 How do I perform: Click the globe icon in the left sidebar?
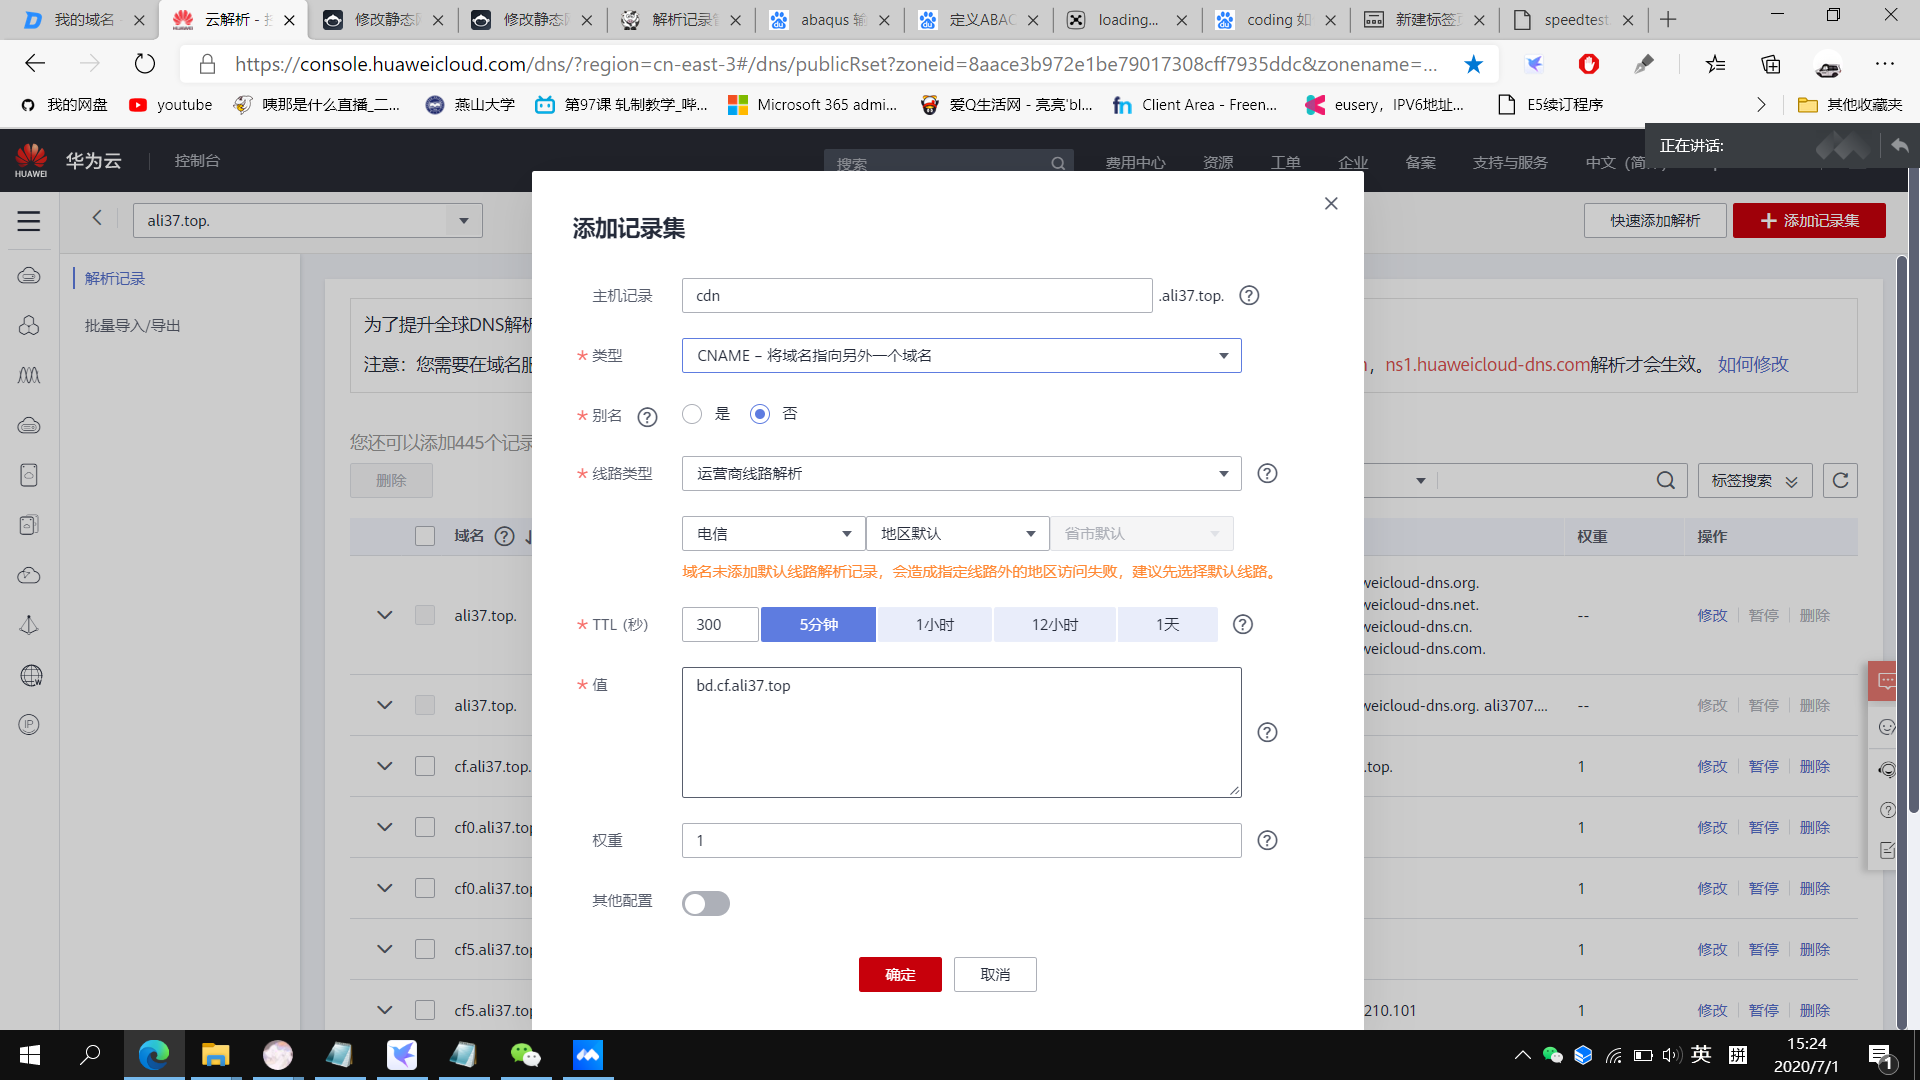(x=30, y=676)
